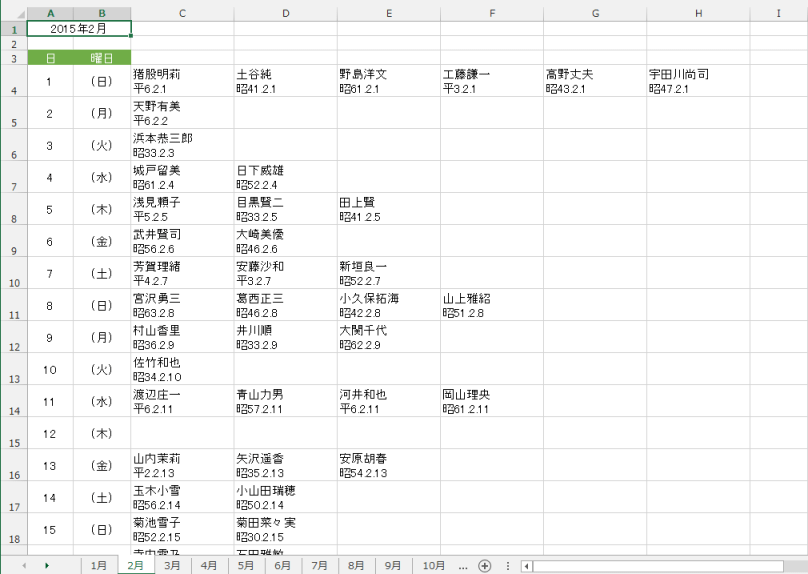Click the horizontal scrollbar left arrow
Viewport: 808px width, 574px height.
[x=526, y=566]
